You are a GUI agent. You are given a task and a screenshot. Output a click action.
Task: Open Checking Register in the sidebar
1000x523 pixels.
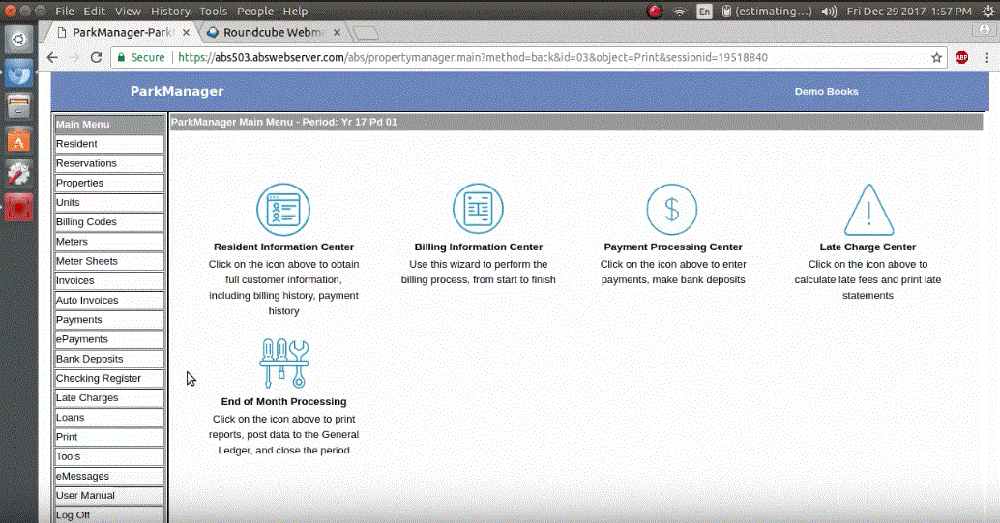point(109,378)
